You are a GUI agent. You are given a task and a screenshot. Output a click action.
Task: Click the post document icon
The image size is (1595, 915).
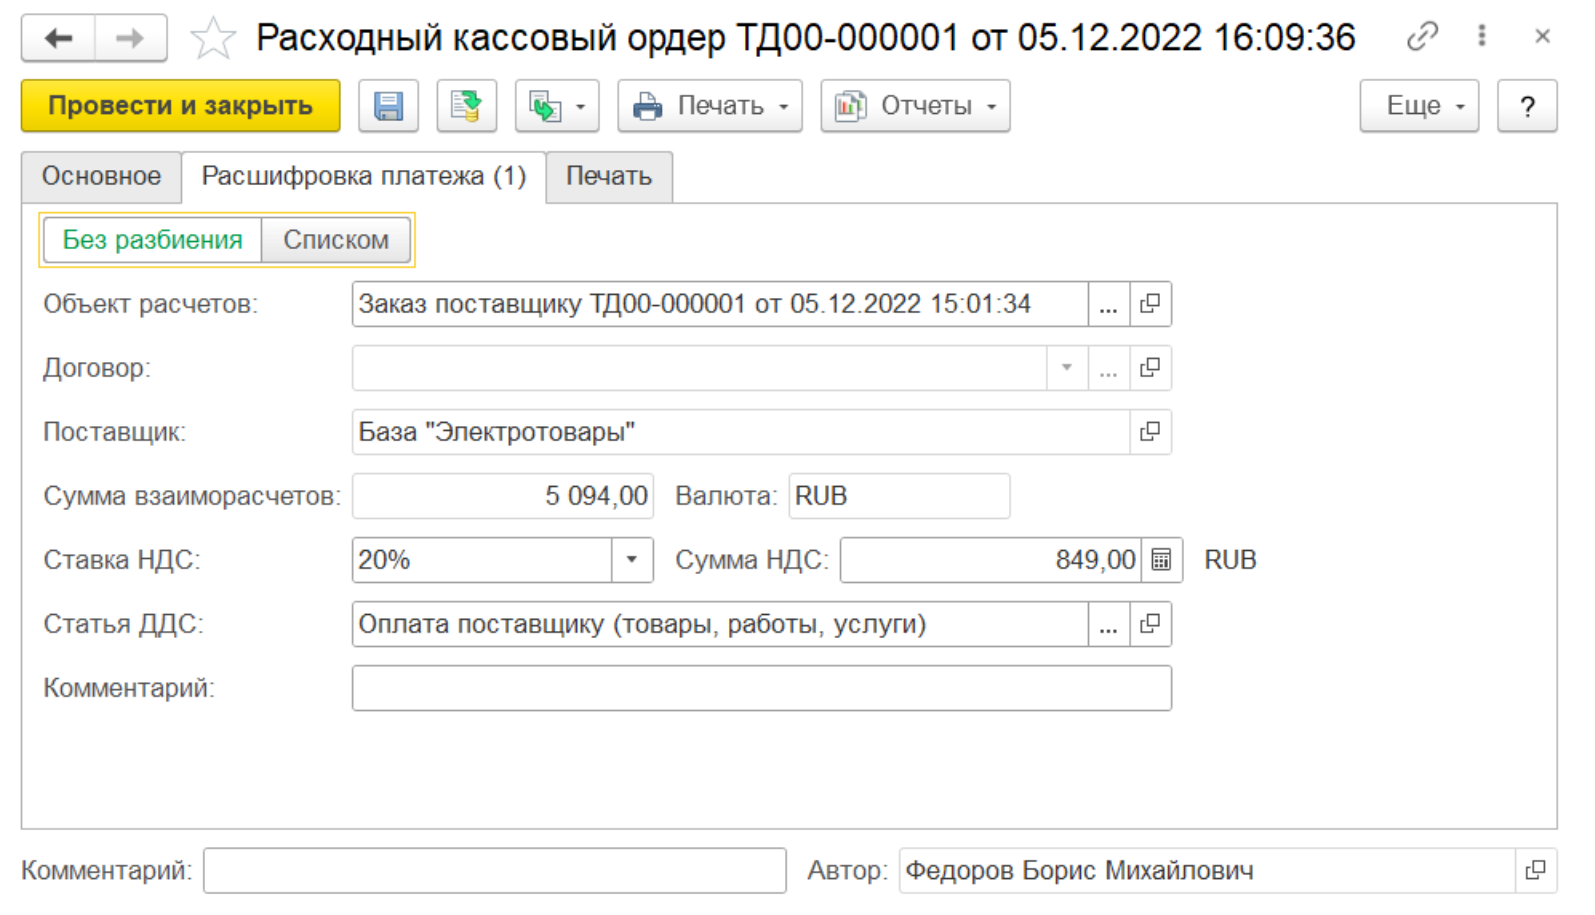466,106
